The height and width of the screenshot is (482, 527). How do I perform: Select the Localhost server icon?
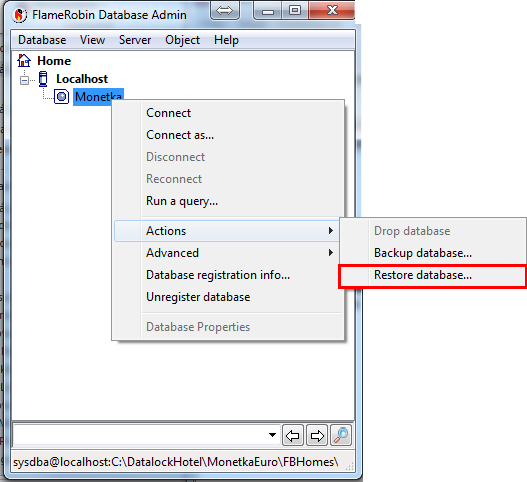[x=43, y=79]
